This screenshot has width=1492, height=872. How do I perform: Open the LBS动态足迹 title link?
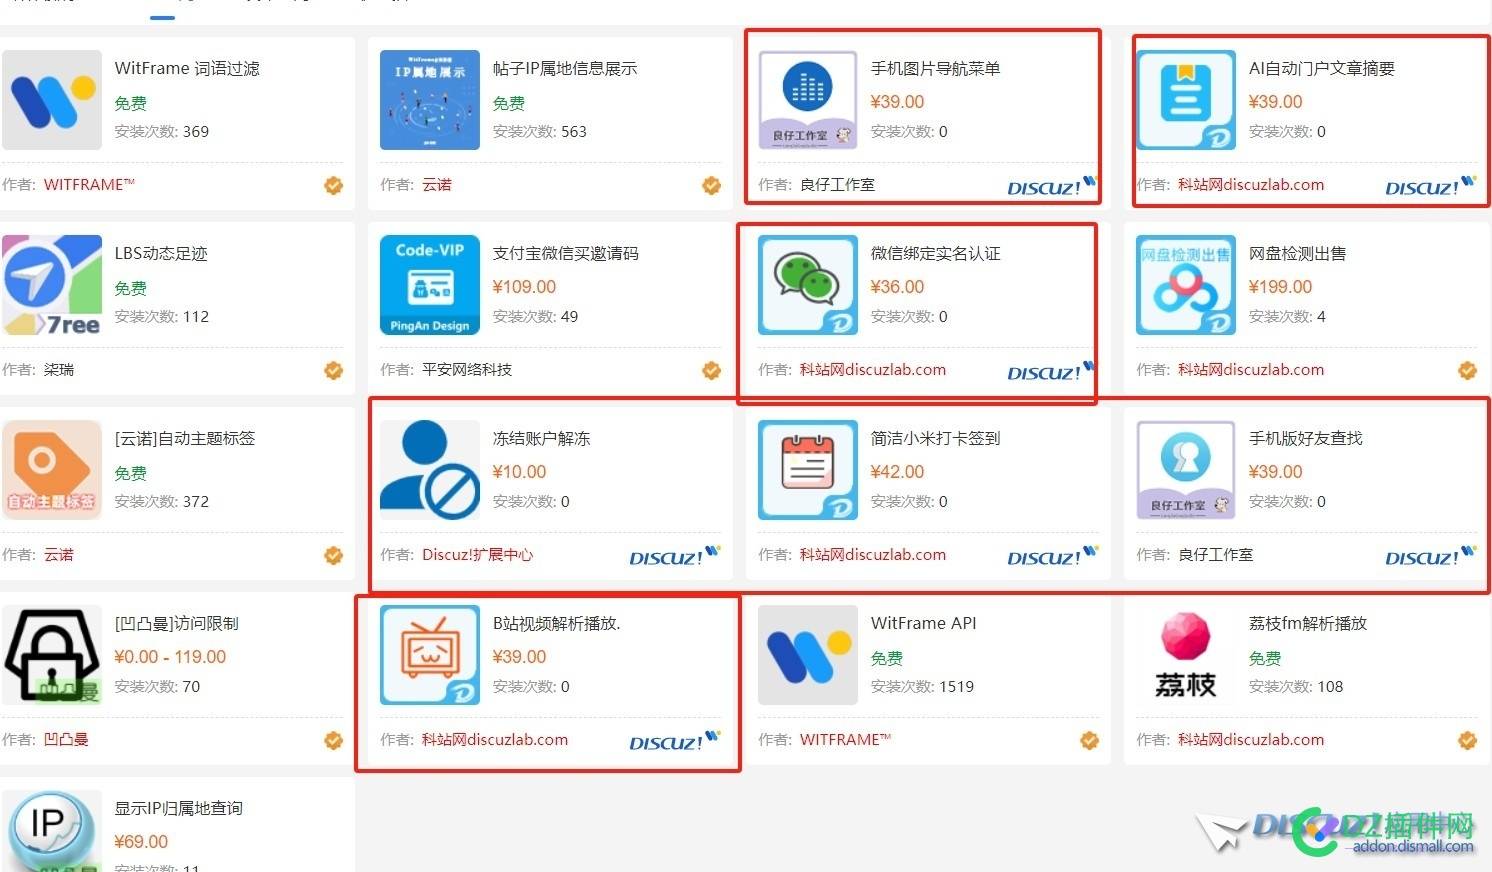(161, 253)
